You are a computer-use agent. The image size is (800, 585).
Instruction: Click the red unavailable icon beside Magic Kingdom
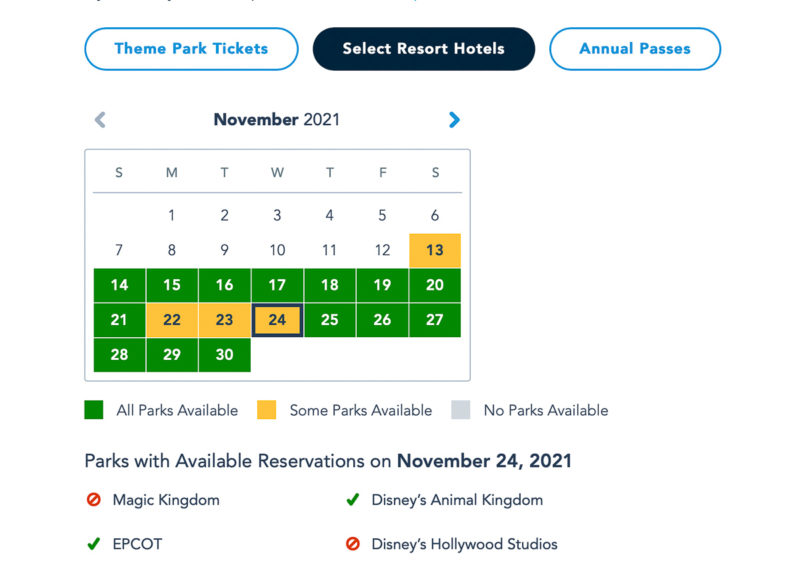tap(94, 499)
